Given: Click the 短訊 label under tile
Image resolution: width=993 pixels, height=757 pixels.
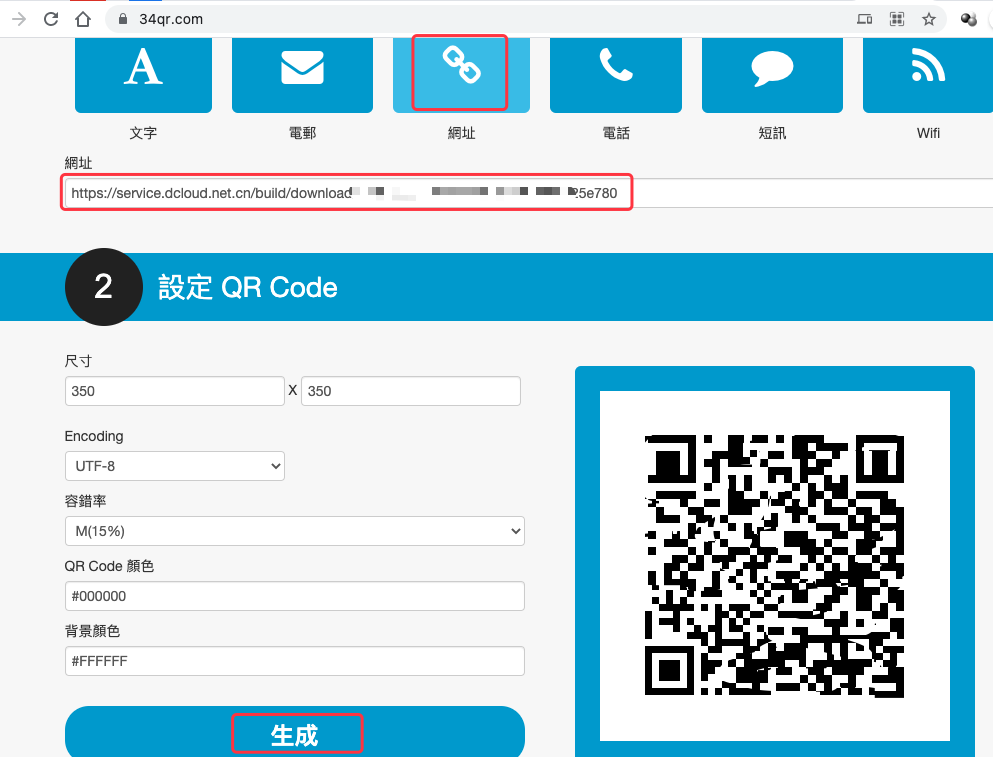Looking at the screenshot, I should pos(772,133).
